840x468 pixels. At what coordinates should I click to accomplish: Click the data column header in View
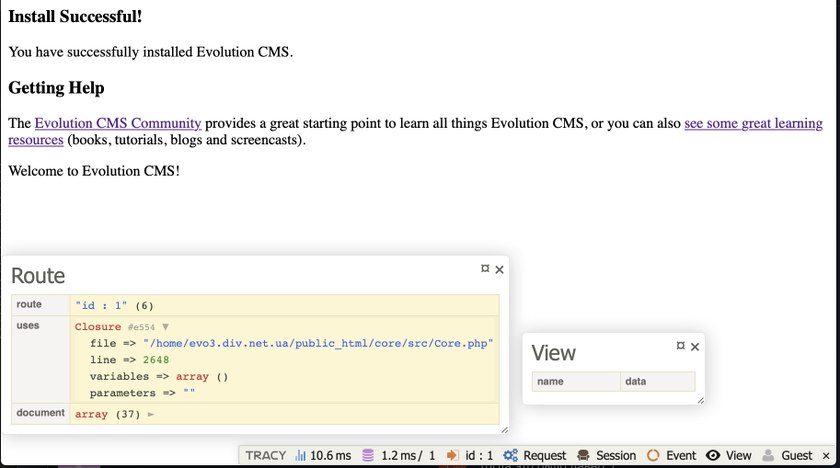[x=658, y=381]
